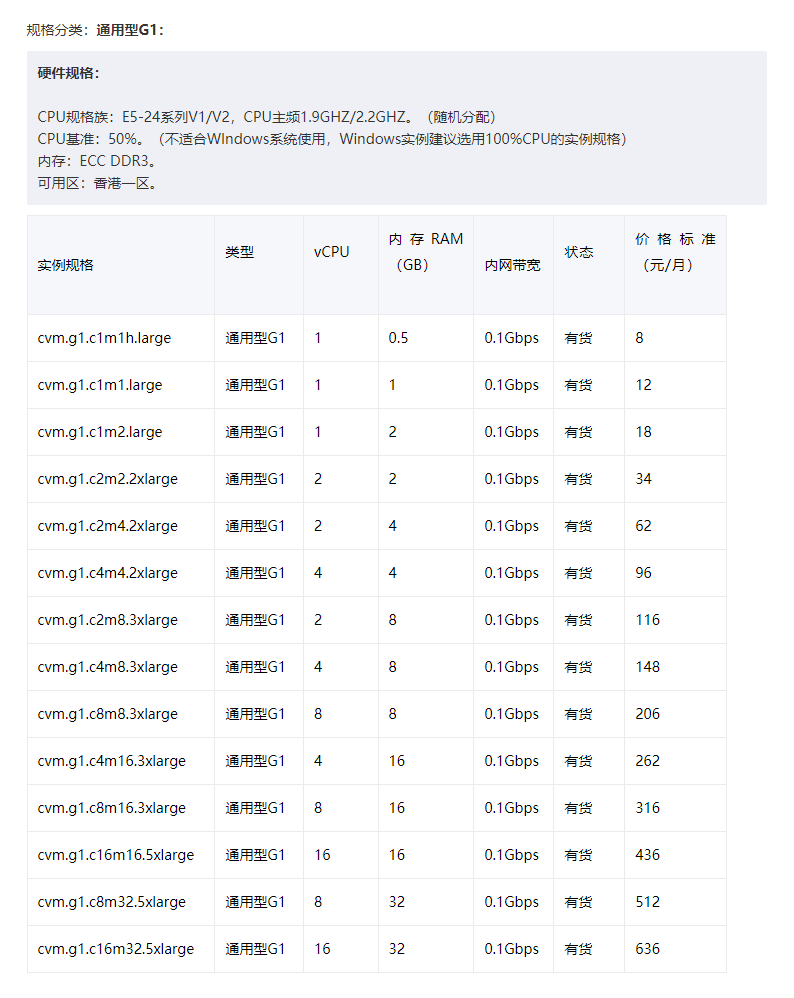Click 有货 status in c2m4.2xlarge row
Screen dimensions: 794x998
pos(579,526)
